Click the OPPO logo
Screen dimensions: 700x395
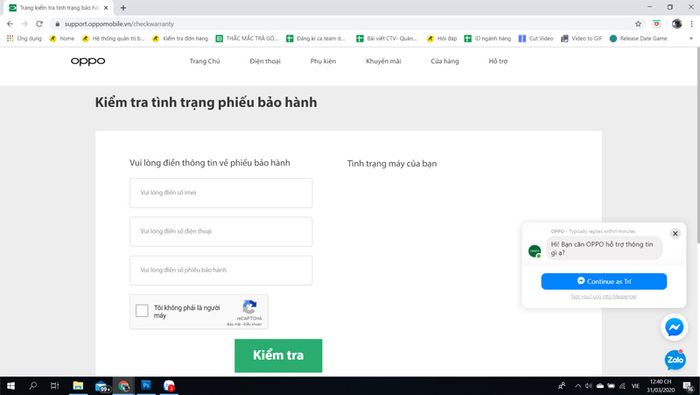point(88,61)
